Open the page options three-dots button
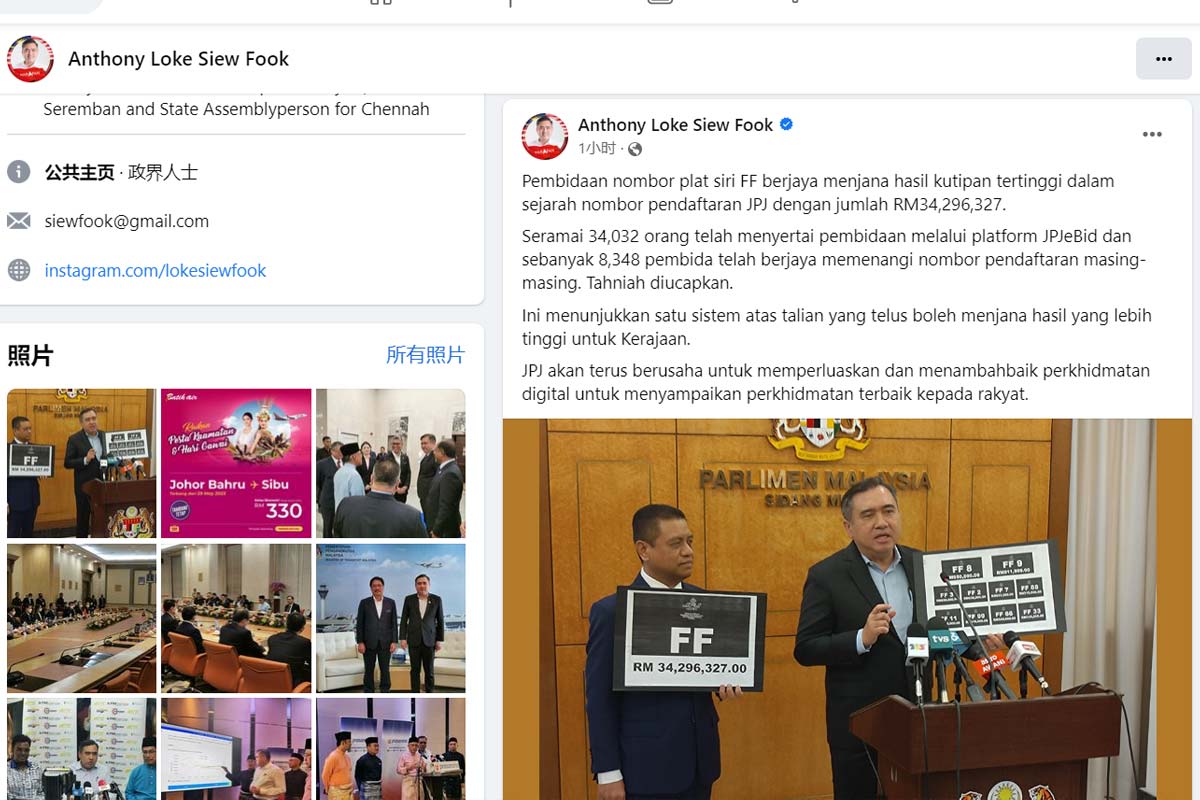Screen dimensions: 1200x800 1163,59
